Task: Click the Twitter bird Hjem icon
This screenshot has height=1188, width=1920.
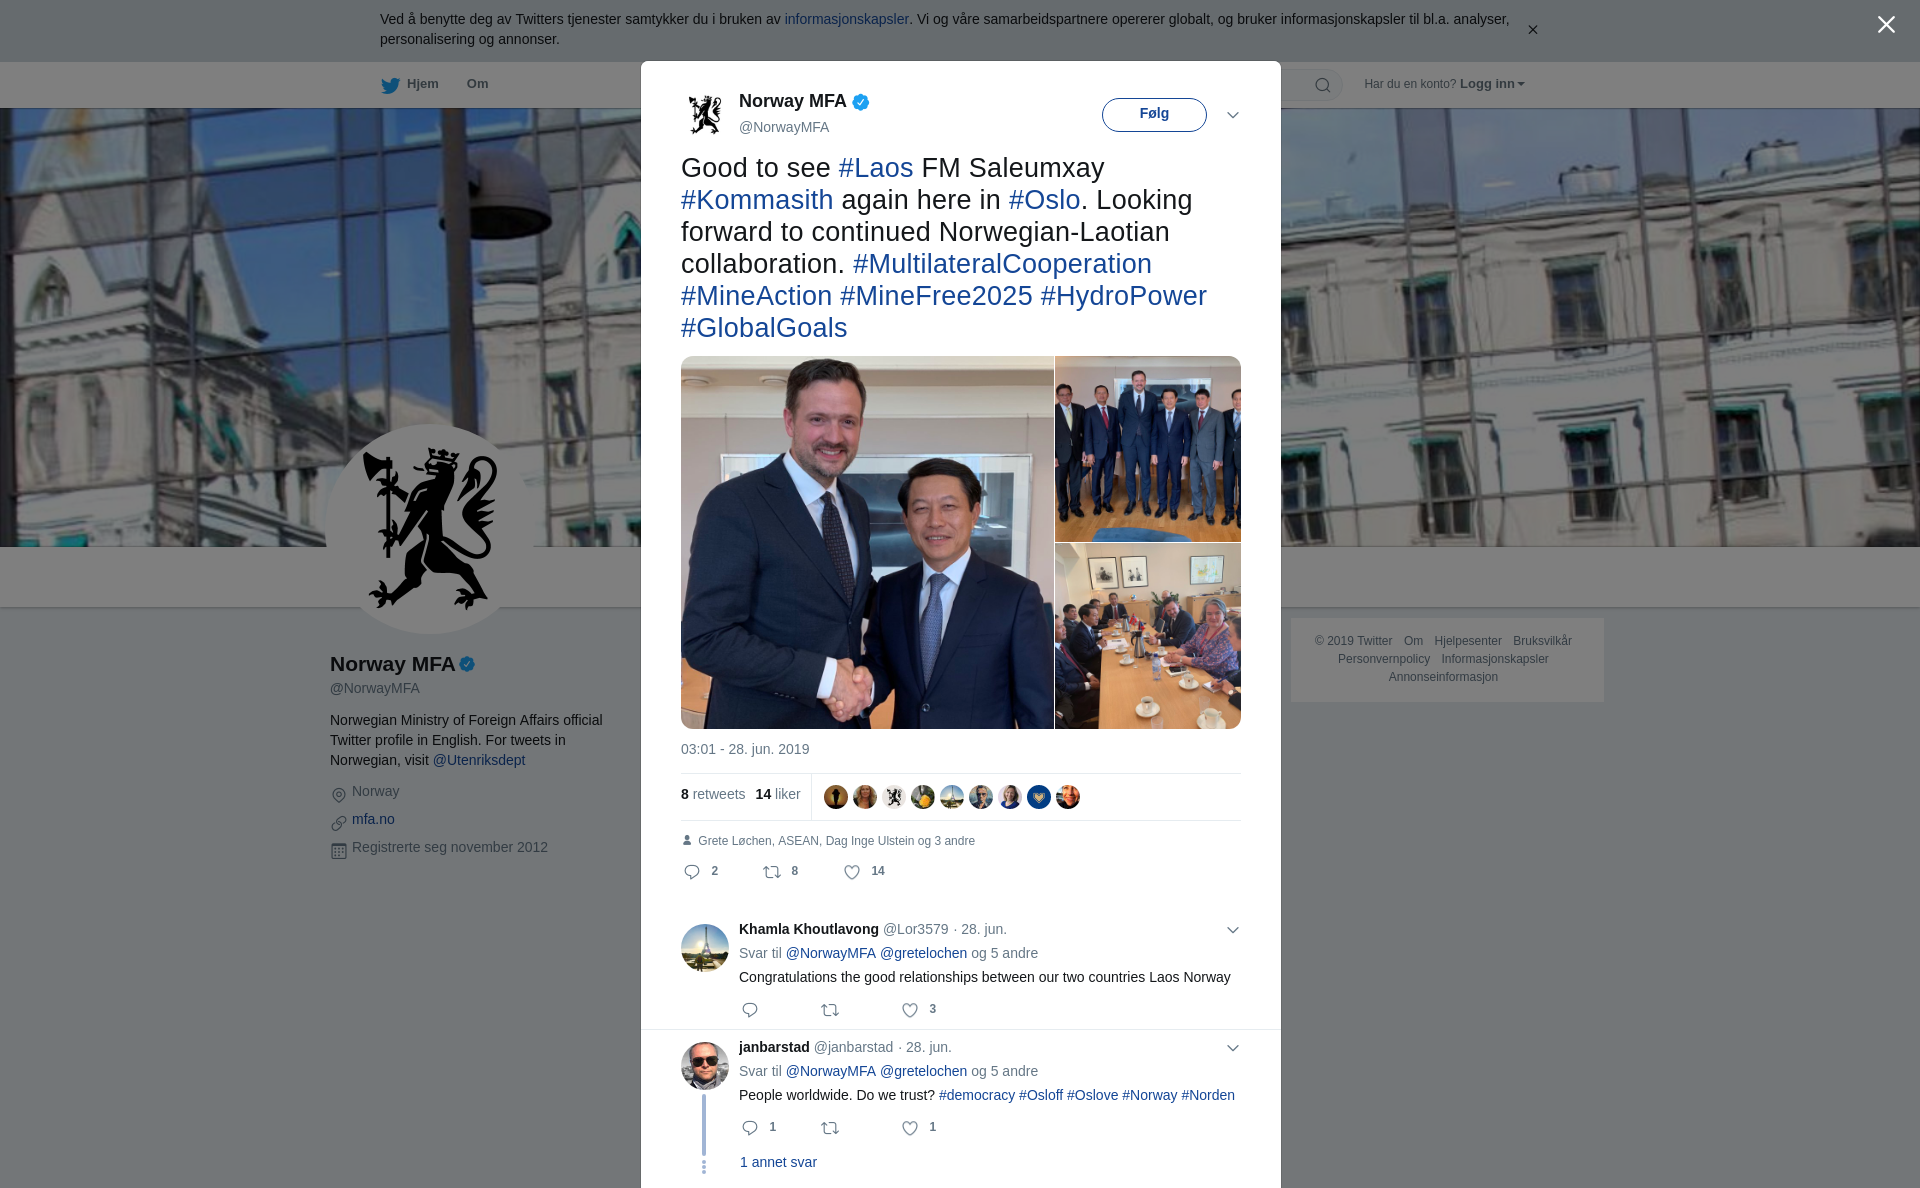Action: (390, 85)
